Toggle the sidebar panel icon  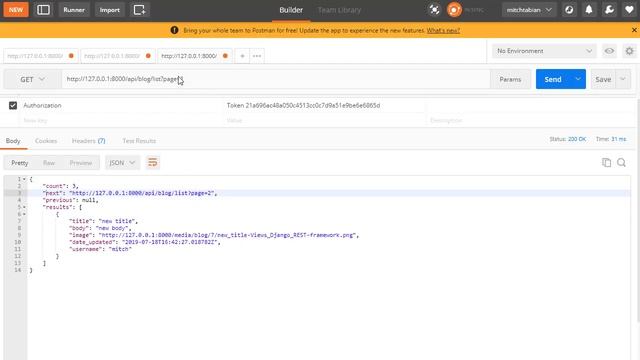pyautogui.click(x=43, y=10)
